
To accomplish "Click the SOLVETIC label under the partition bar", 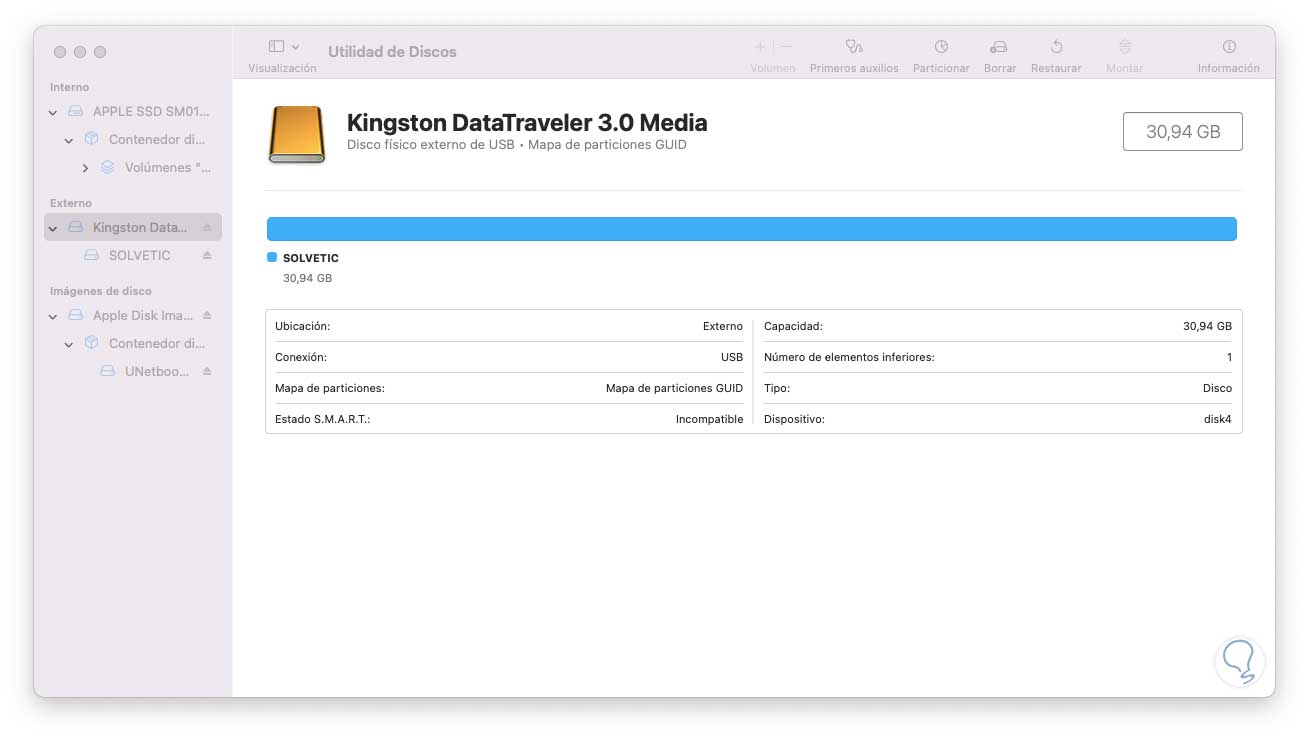I will 311,258.
